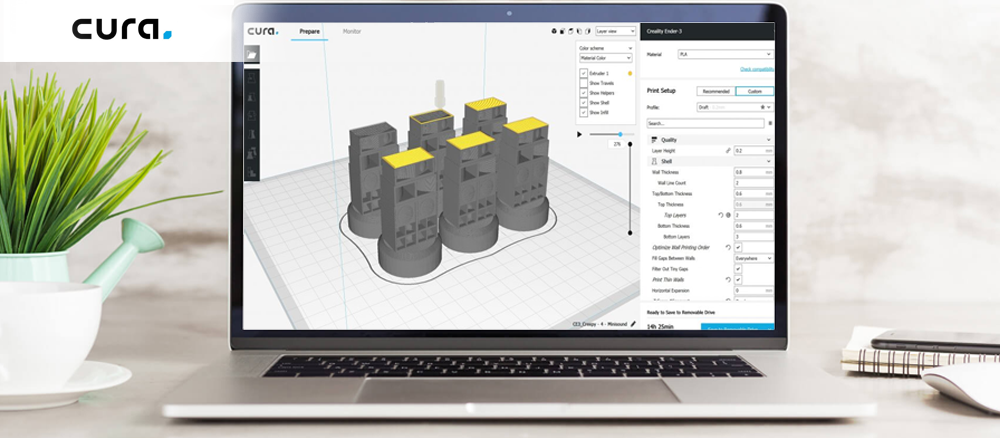This screenshot has height=438, width=1000.
Task: Uncheck Optimize Wall Printing Order
Action: tap(738, 247)
